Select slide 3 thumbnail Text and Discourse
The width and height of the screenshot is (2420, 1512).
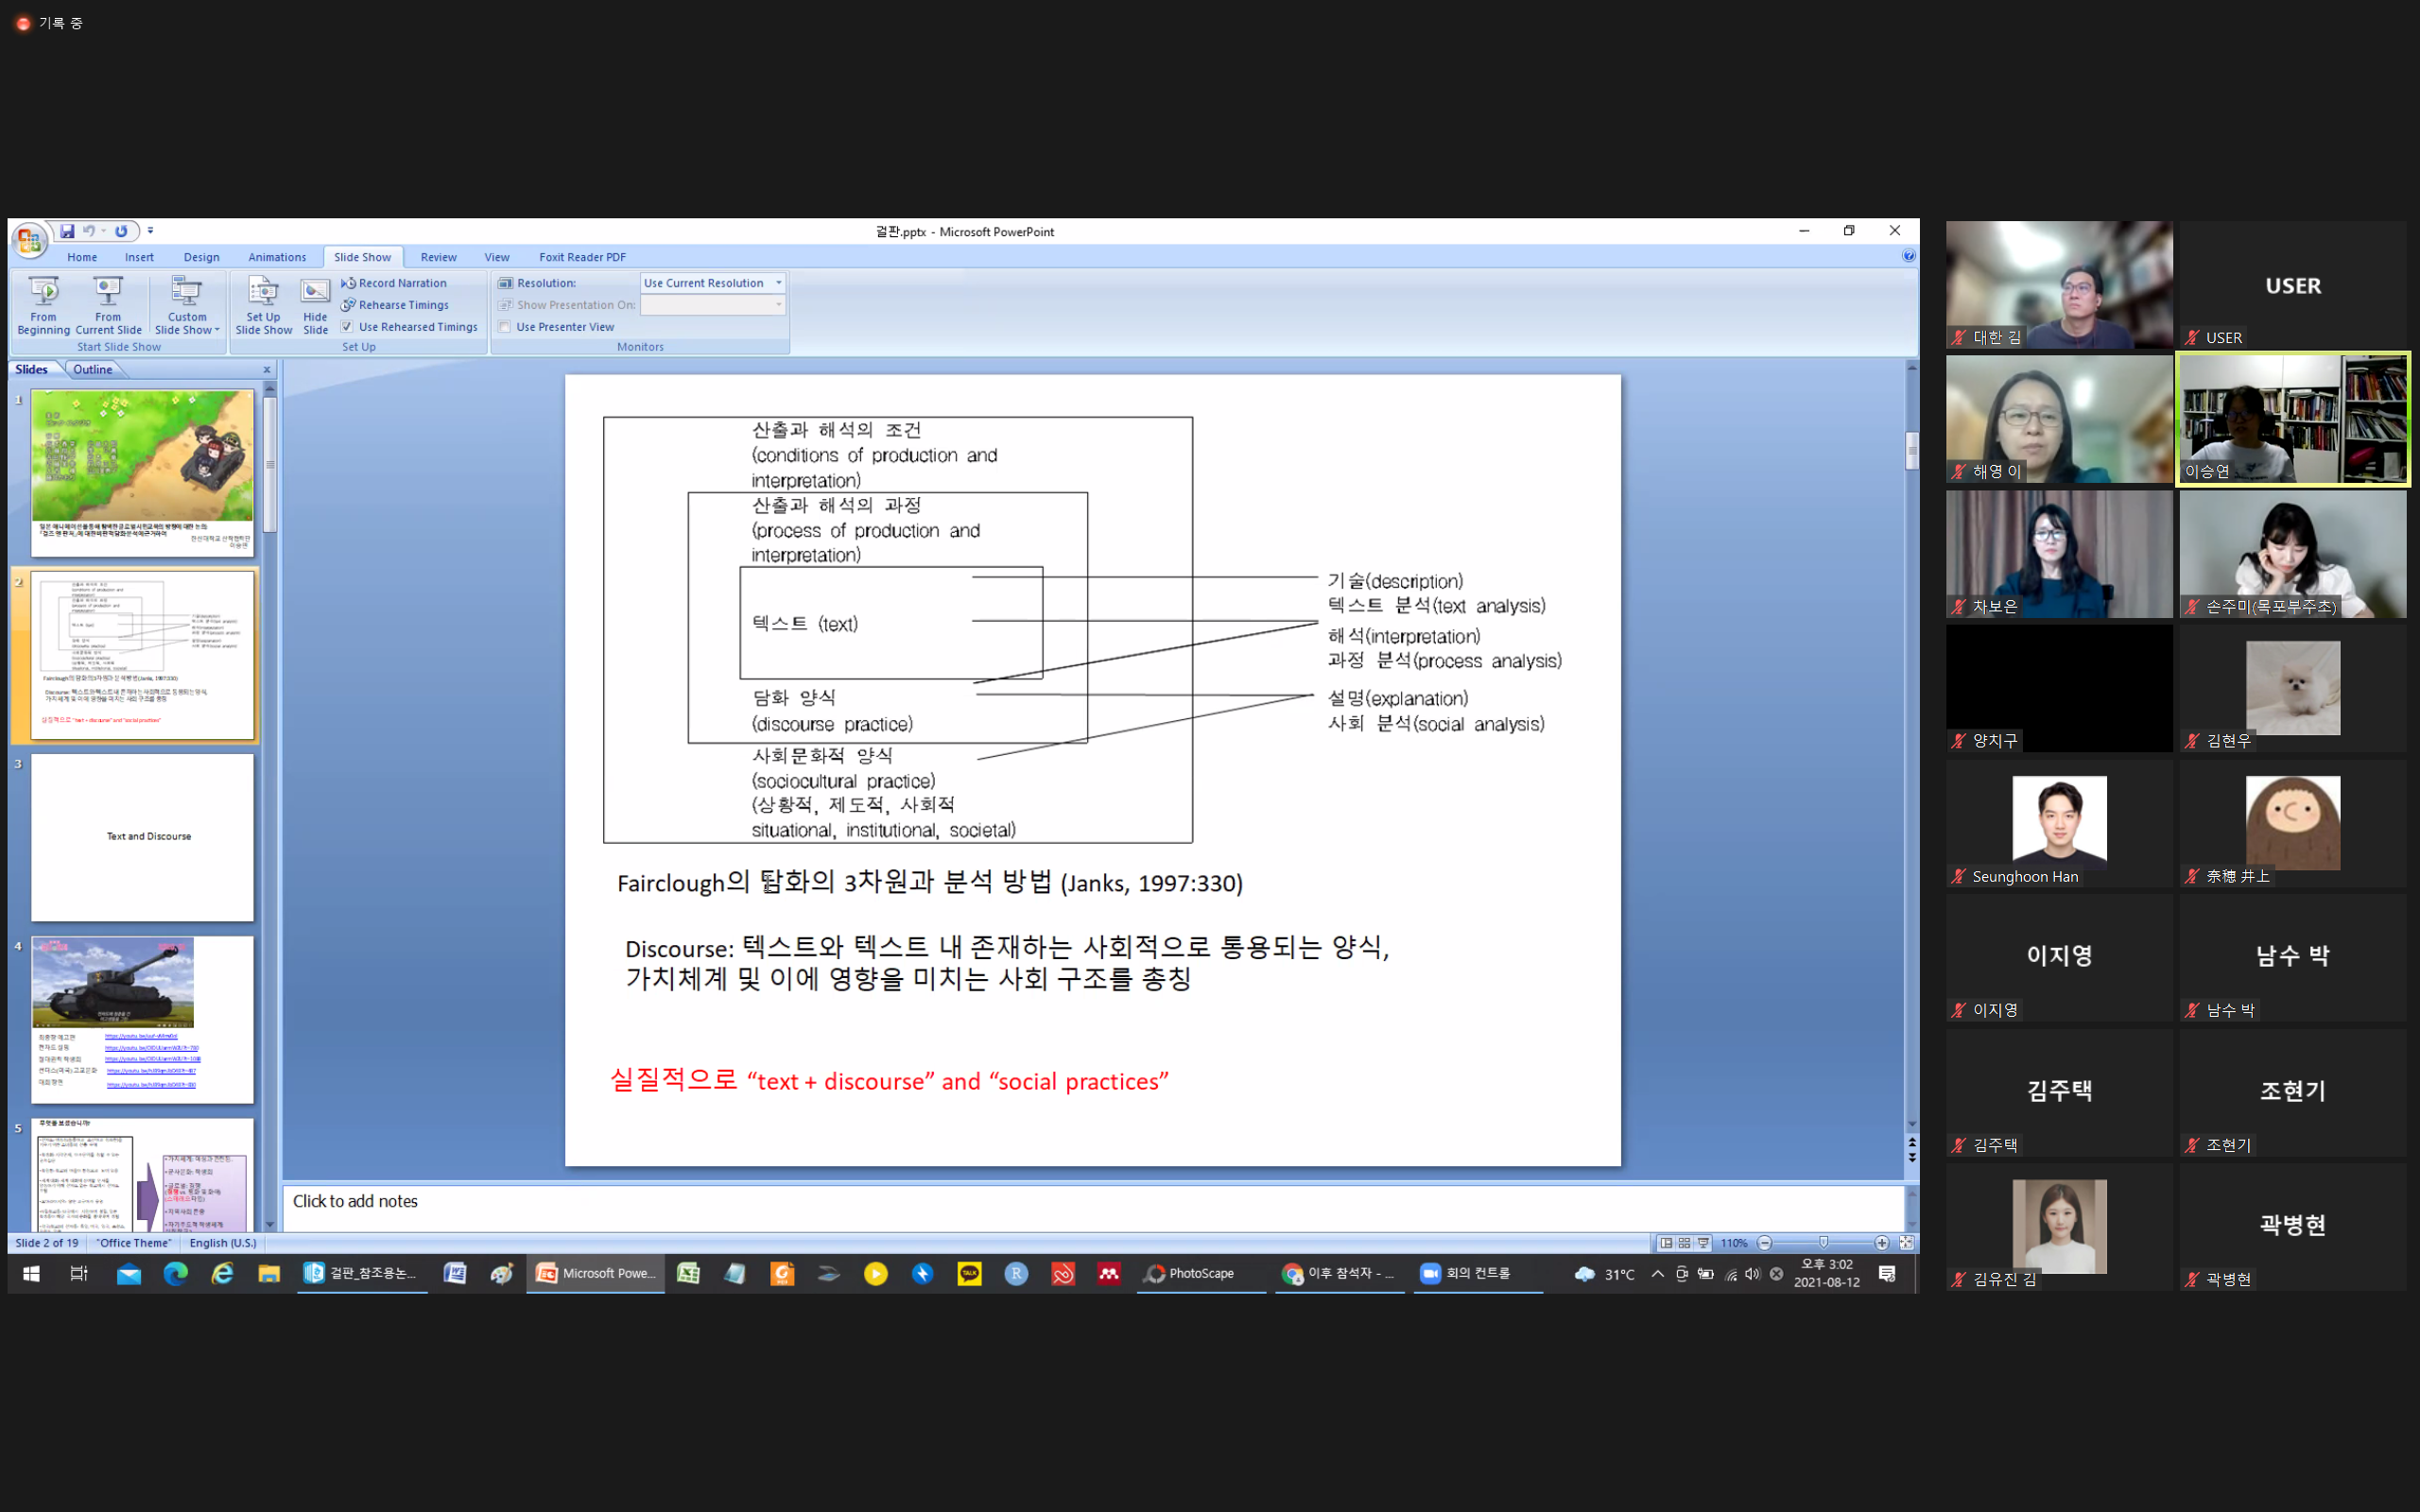coord(142,837)
